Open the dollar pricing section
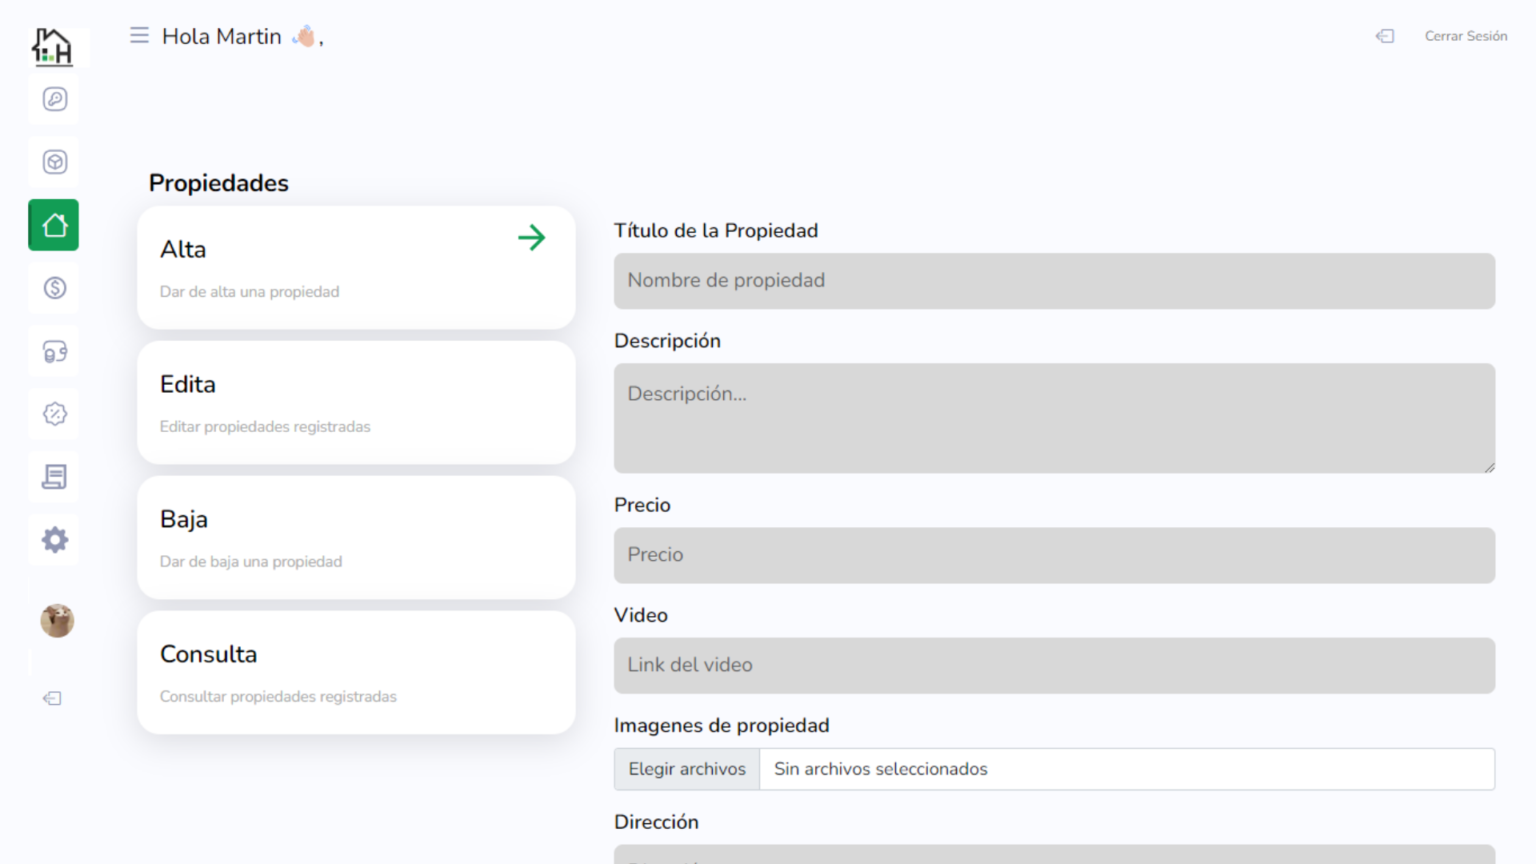Image resolution: width=1536 pixels, height=864 pixels. (x=54, y=288)
